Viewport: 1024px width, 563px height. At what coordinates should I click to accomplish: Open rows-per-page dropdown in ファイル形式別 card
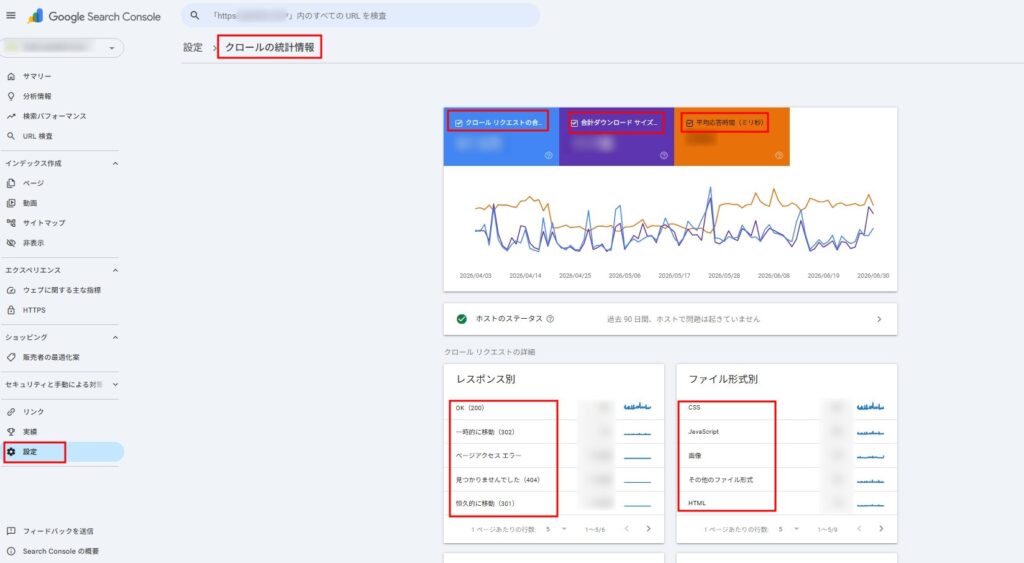tap(789, 529)
